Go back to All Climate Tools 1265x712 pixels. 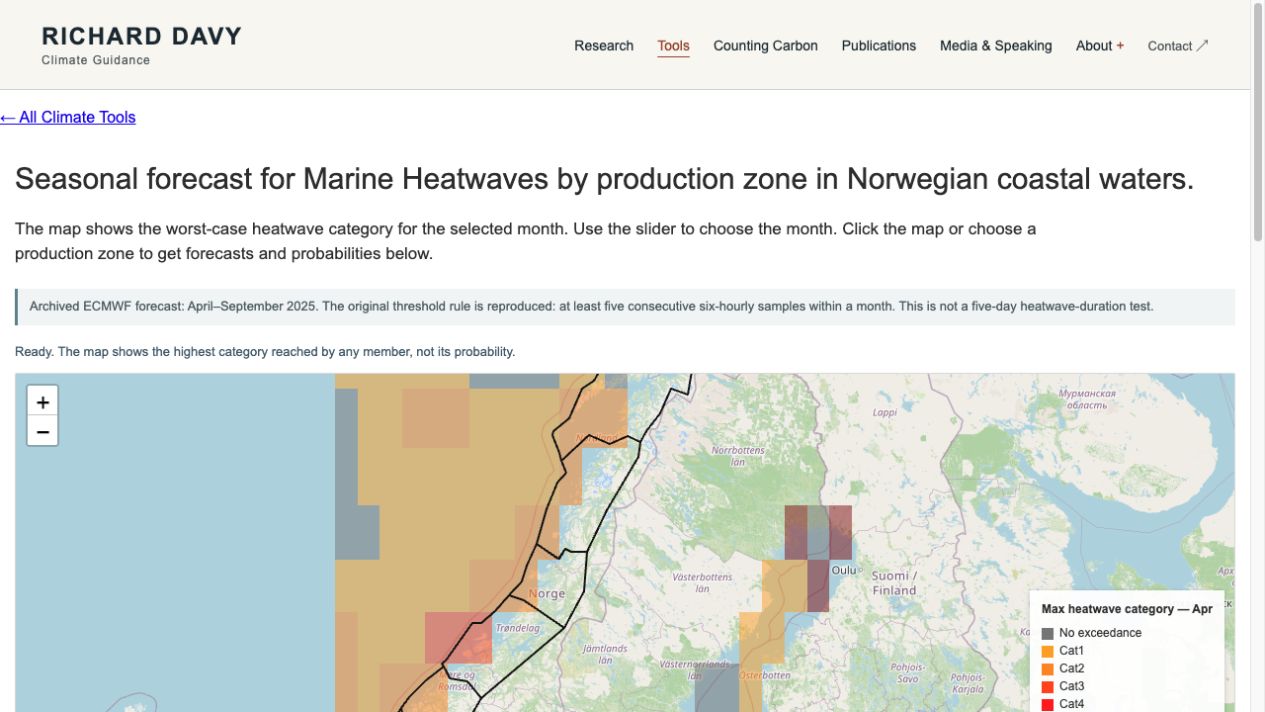click(68, 117)
